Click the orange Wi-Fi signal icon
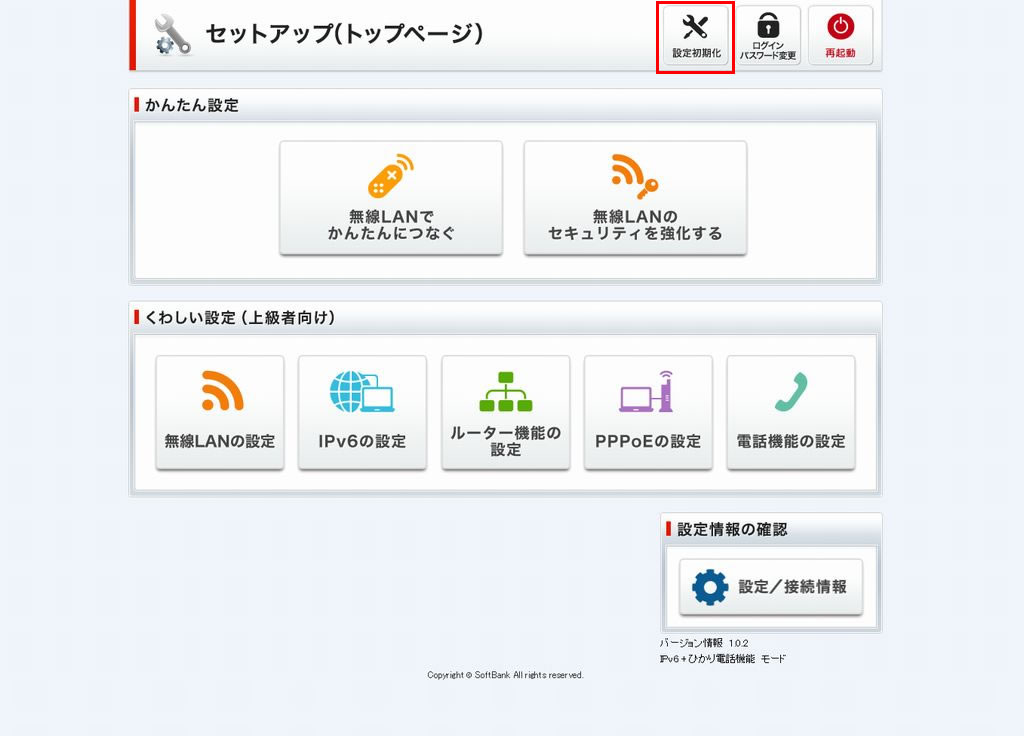This screenshot has width=1024, height=736. [x=220, y=391]
